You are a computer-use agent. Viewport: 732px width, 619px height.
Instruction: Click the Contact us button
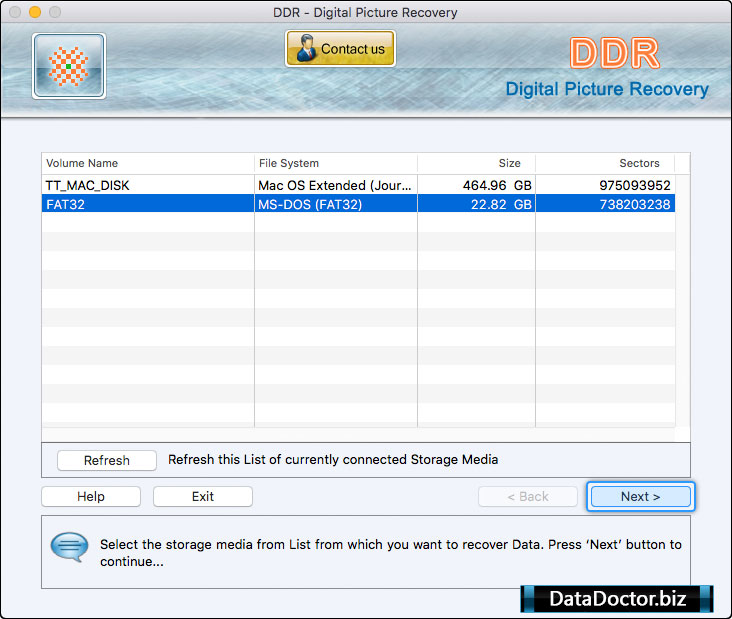(x=340, y=49)
